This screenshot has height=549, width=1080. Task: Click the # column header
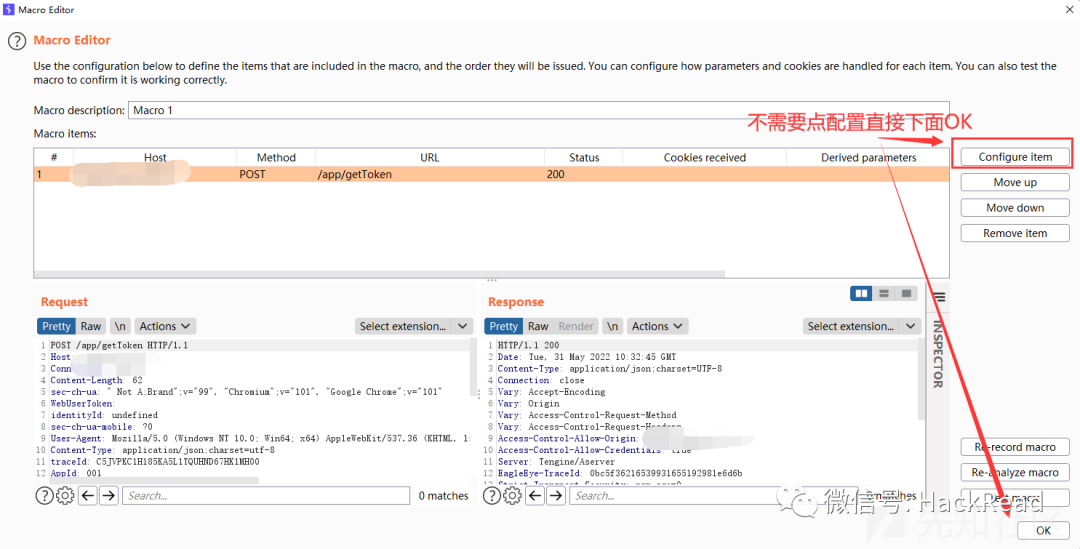pyautogui.click(x=54, y=158)
